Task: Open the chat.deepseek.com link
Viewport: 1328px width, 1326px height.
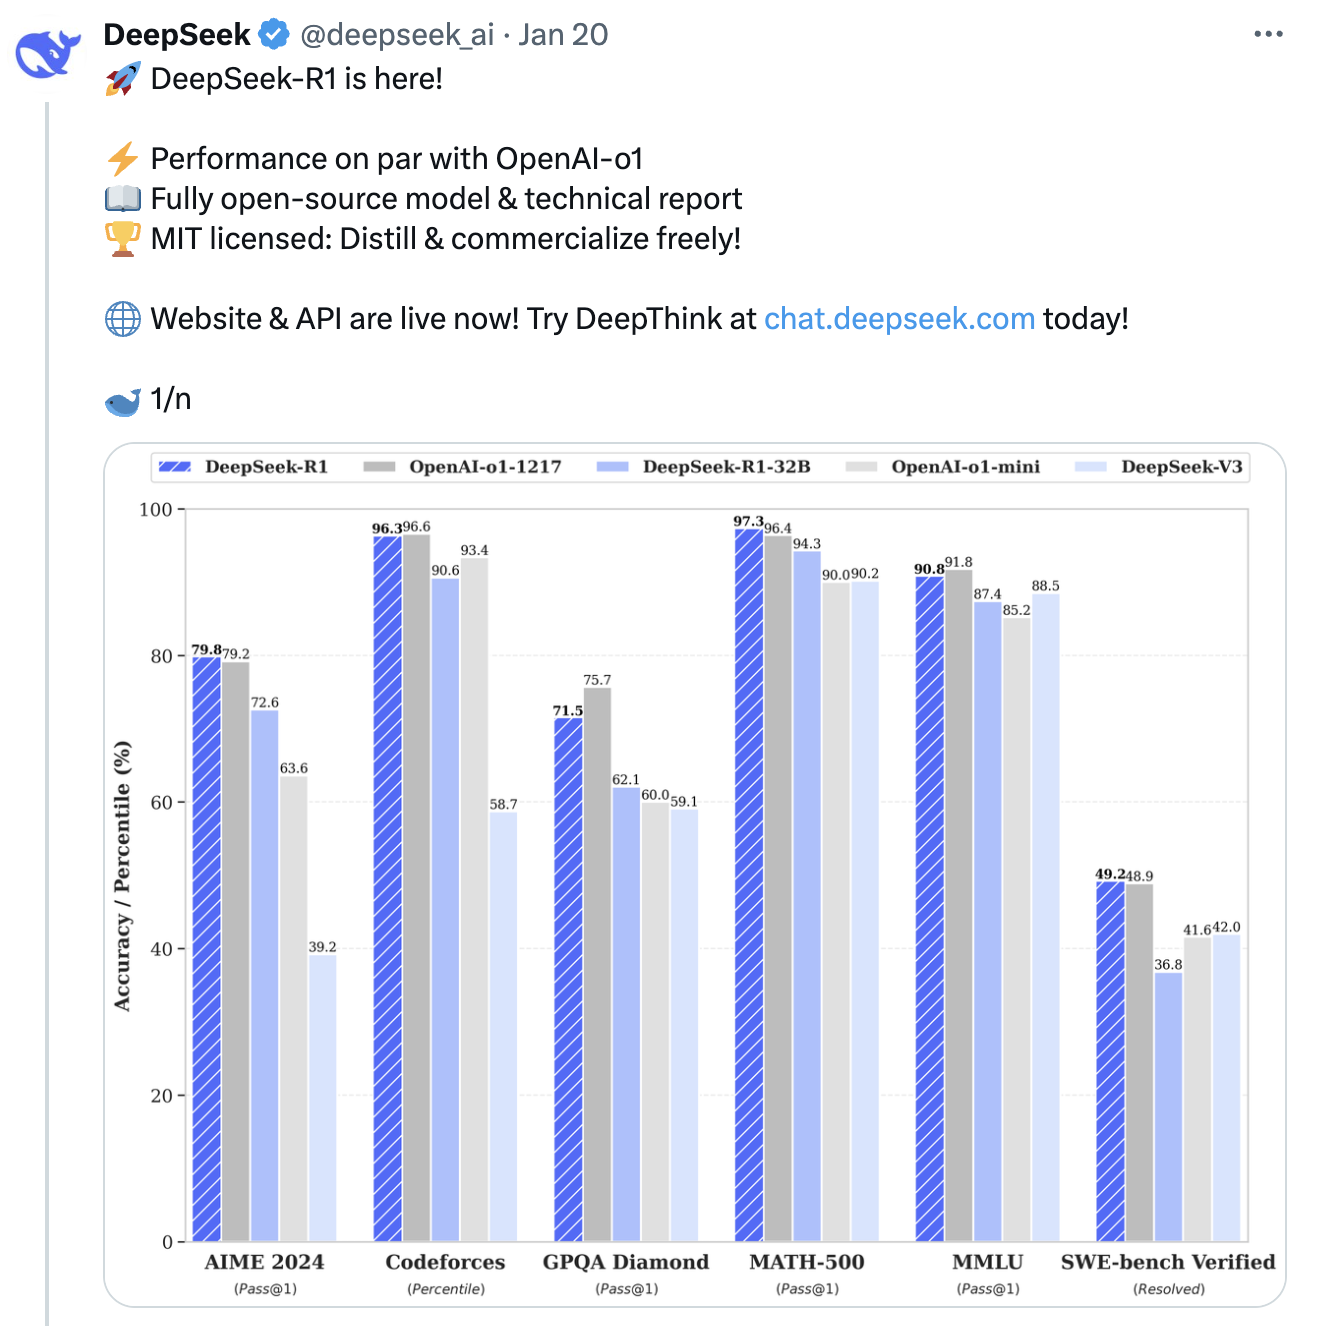Action: (x=899, y=319)
